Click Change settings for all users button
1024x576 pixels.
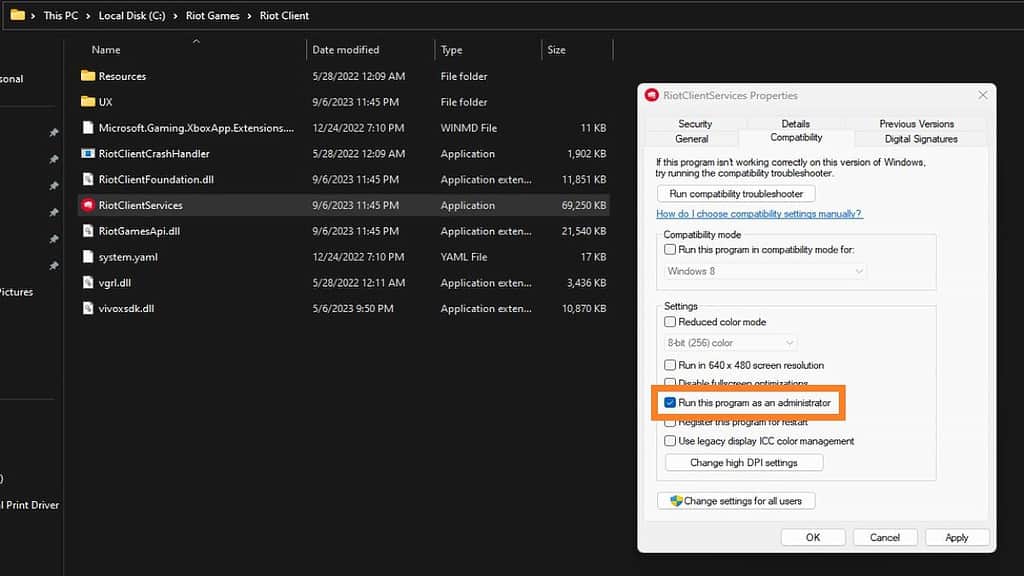tap(736, 501)
